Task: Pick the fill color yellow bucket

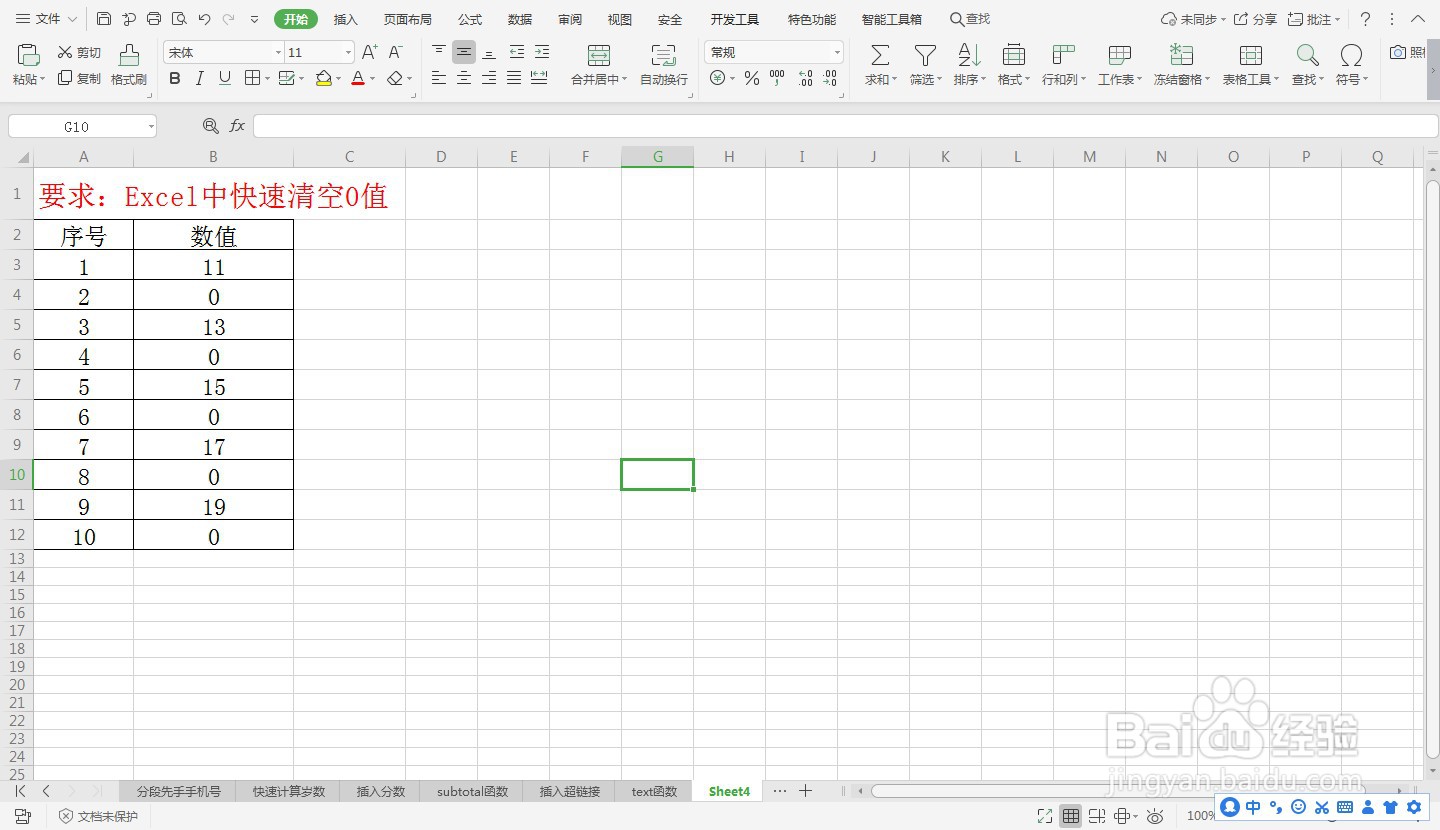Action: pos(323,78)
